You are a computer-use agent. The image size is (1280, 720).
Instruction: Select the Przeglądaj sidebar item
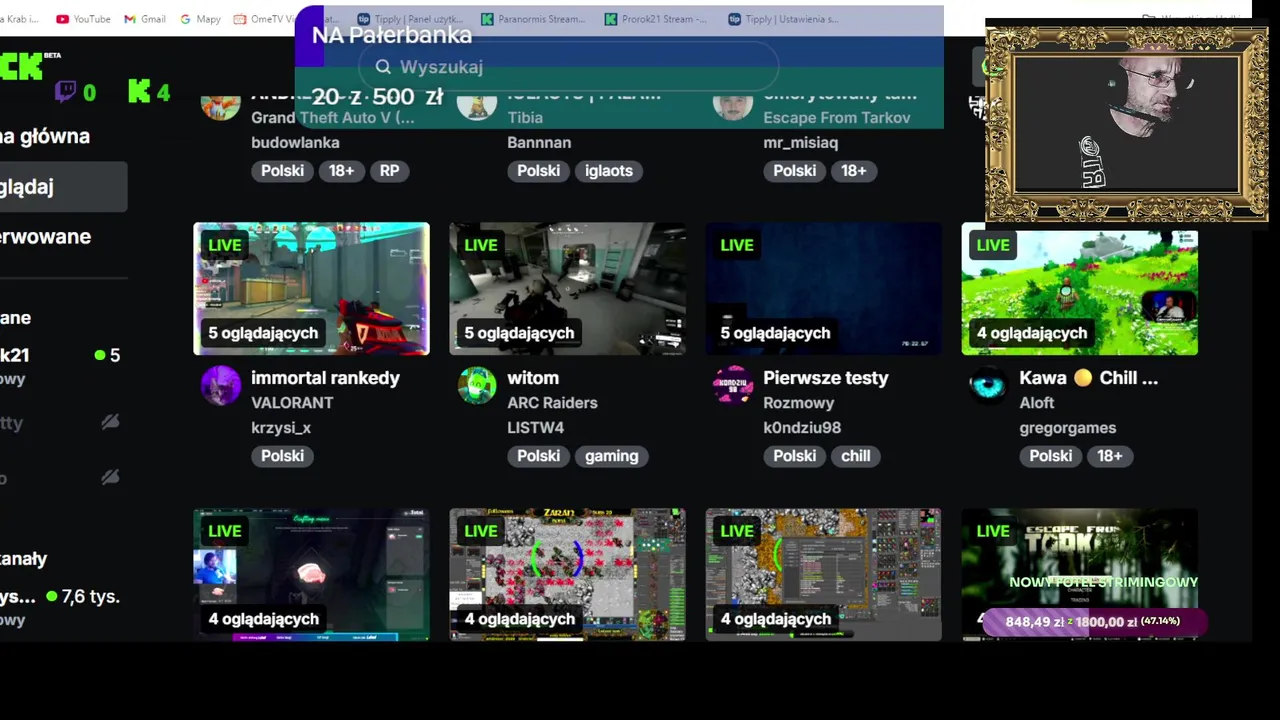63,187
